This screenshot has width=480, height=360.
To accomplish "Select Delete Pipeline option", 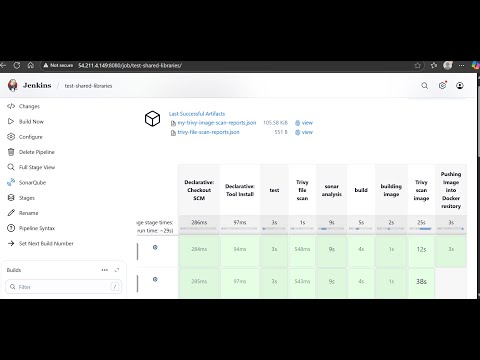I will pyautogui.click(x=37, y=152).
